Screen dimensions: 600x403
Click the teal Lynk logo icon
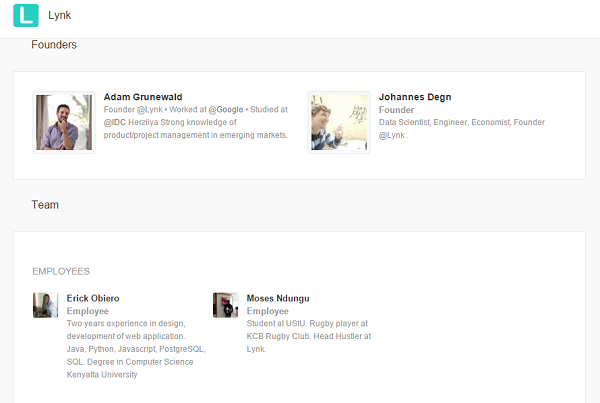26,16
